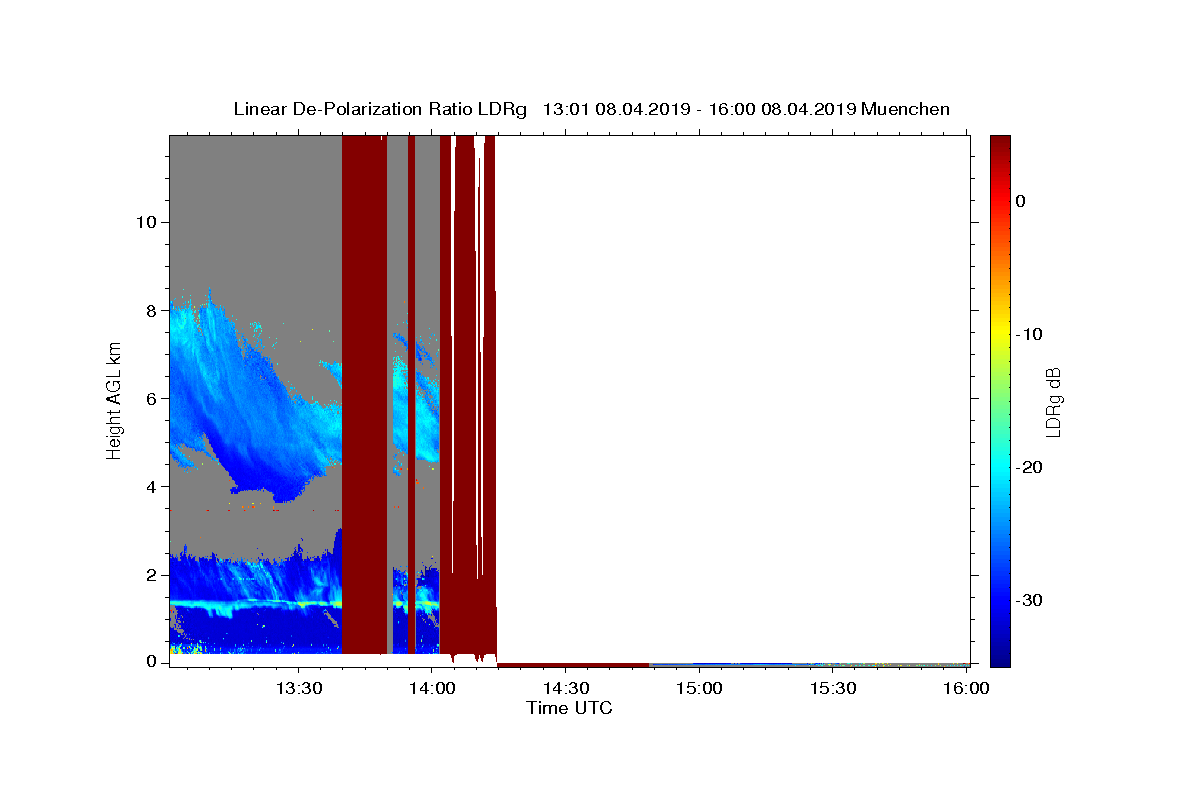Click the wide dark red band near 13:45
The height and width of the screenshot is (800, 1200).
(364, 395)
